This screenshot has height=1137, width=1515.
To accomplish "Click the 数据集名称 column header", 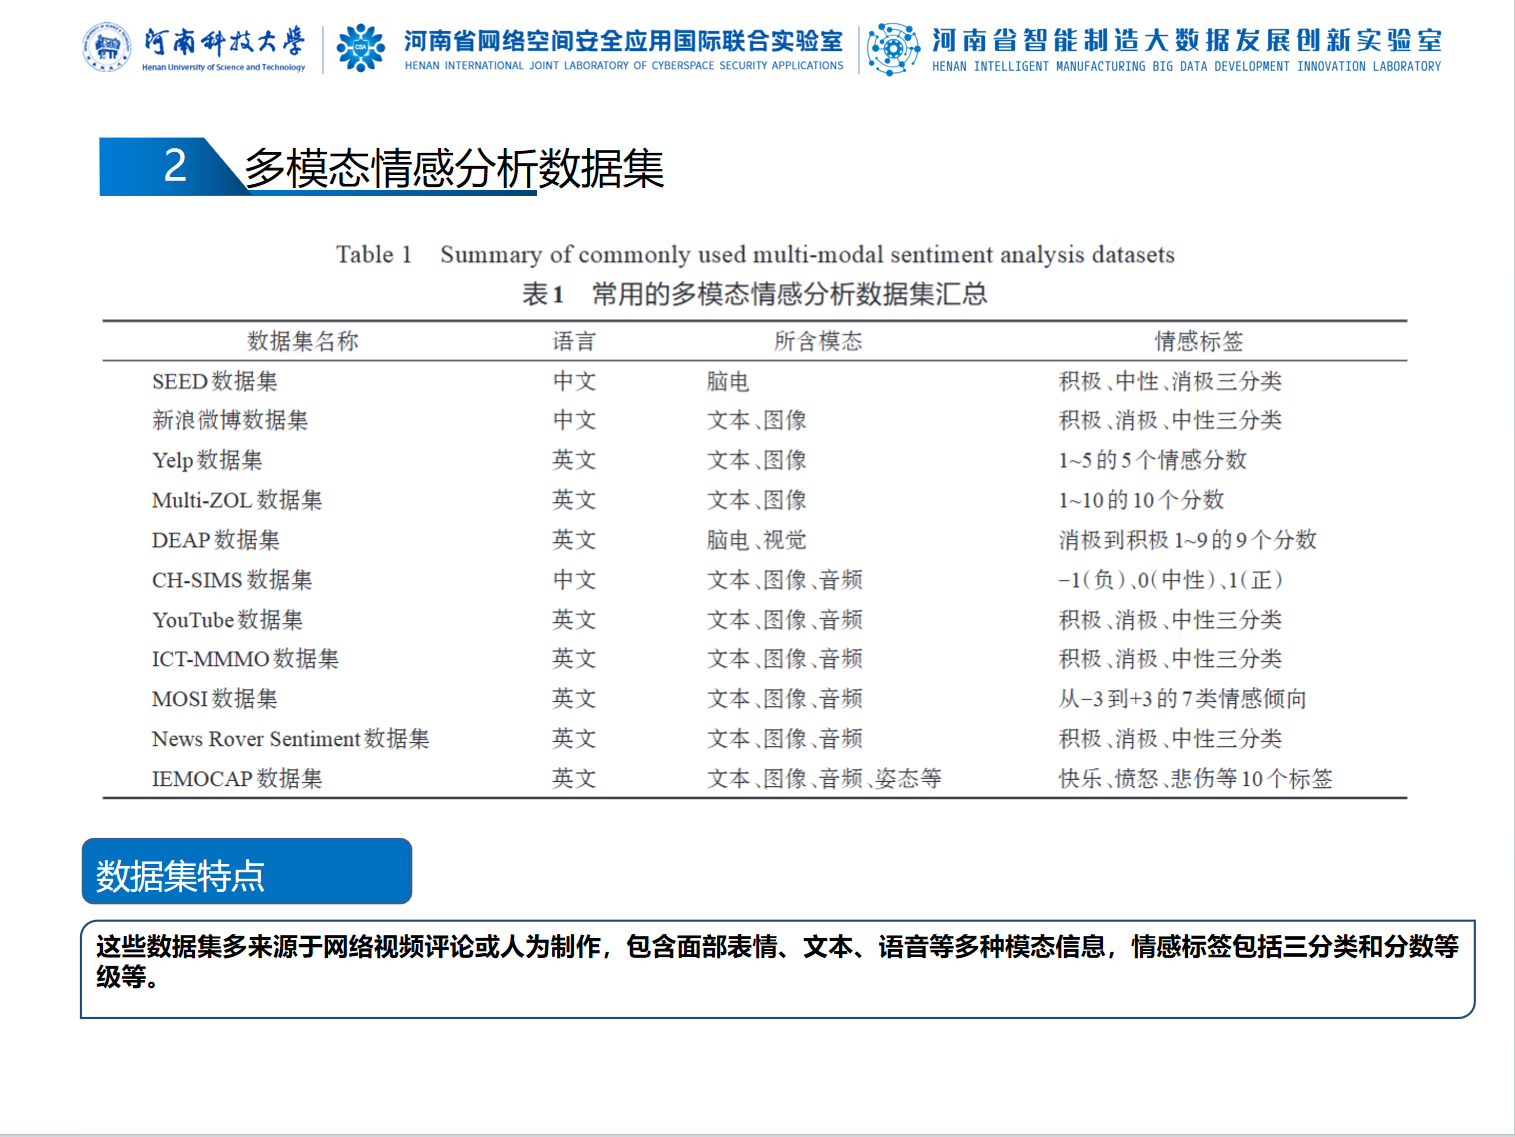I will pyautogui.click(x=303, y=341).
